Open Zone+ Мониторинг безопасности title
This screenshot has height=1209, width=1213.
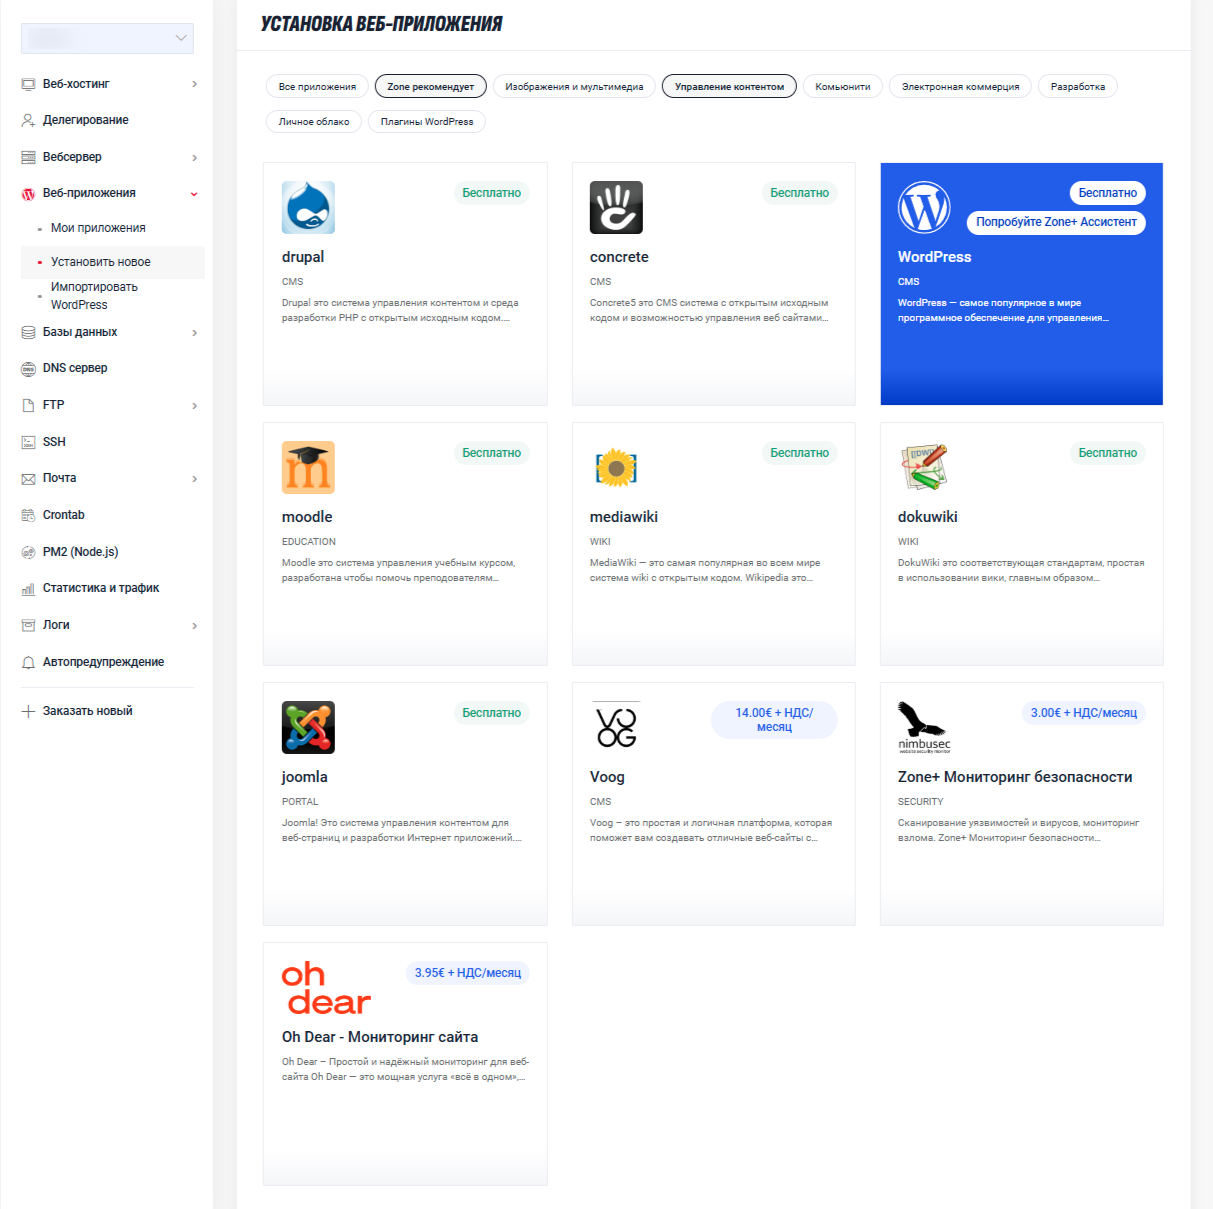pyautogui.click(x=1015, y=777)
